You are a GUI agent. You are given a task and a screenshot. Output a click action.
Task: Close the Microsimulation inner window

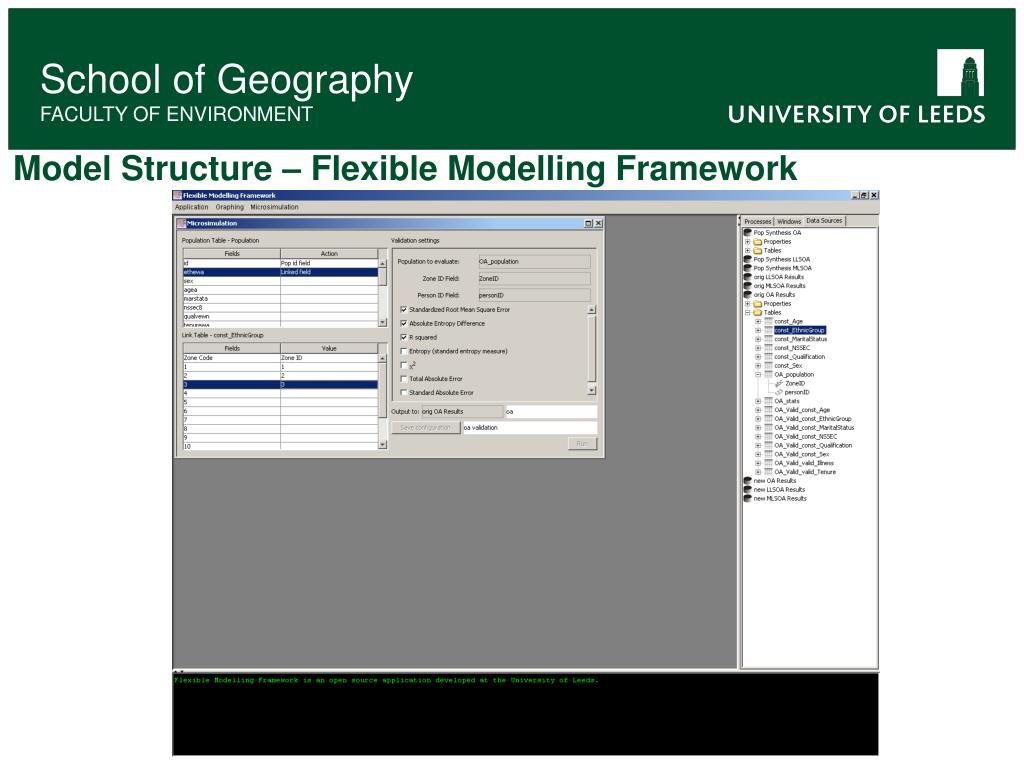pyautogui.click(x=598, y=223)
